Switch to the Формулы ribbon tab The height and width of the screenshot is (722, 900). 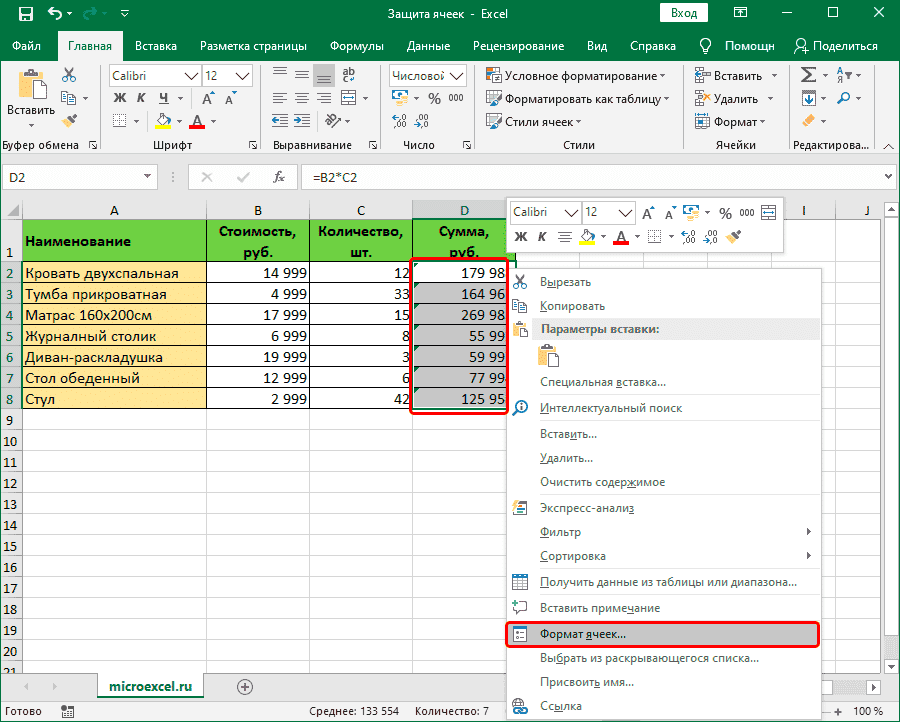pyautogui.click(x=357, y=46)
